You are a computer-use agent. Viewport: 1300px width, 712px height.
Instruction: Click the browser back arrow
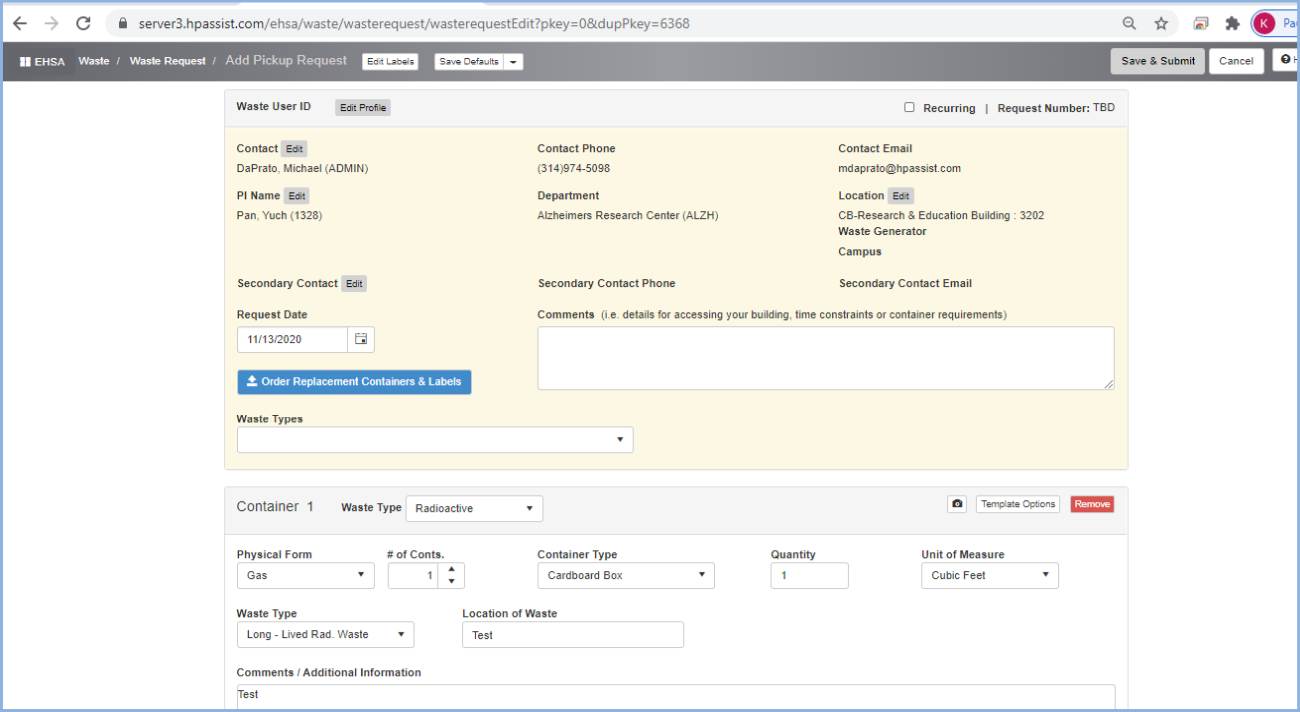[x=19, y=23]
